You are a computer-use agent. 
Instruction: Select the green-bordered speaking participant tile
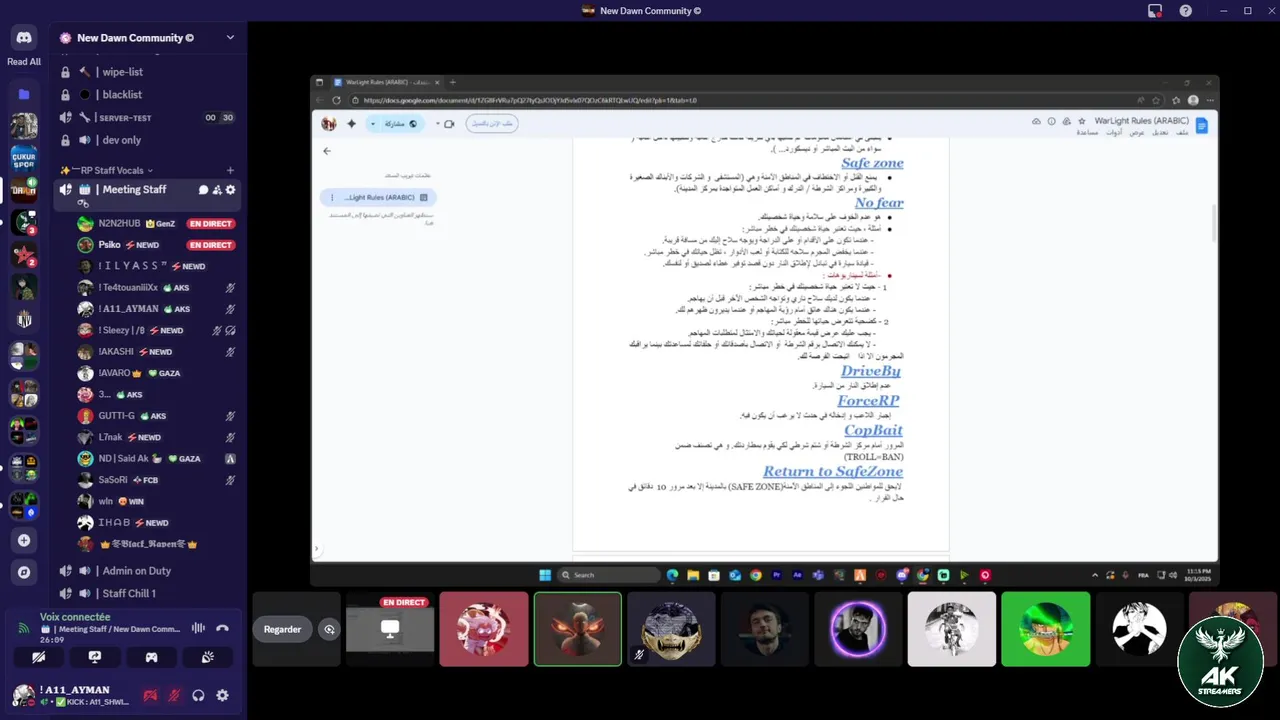point(577,629)
